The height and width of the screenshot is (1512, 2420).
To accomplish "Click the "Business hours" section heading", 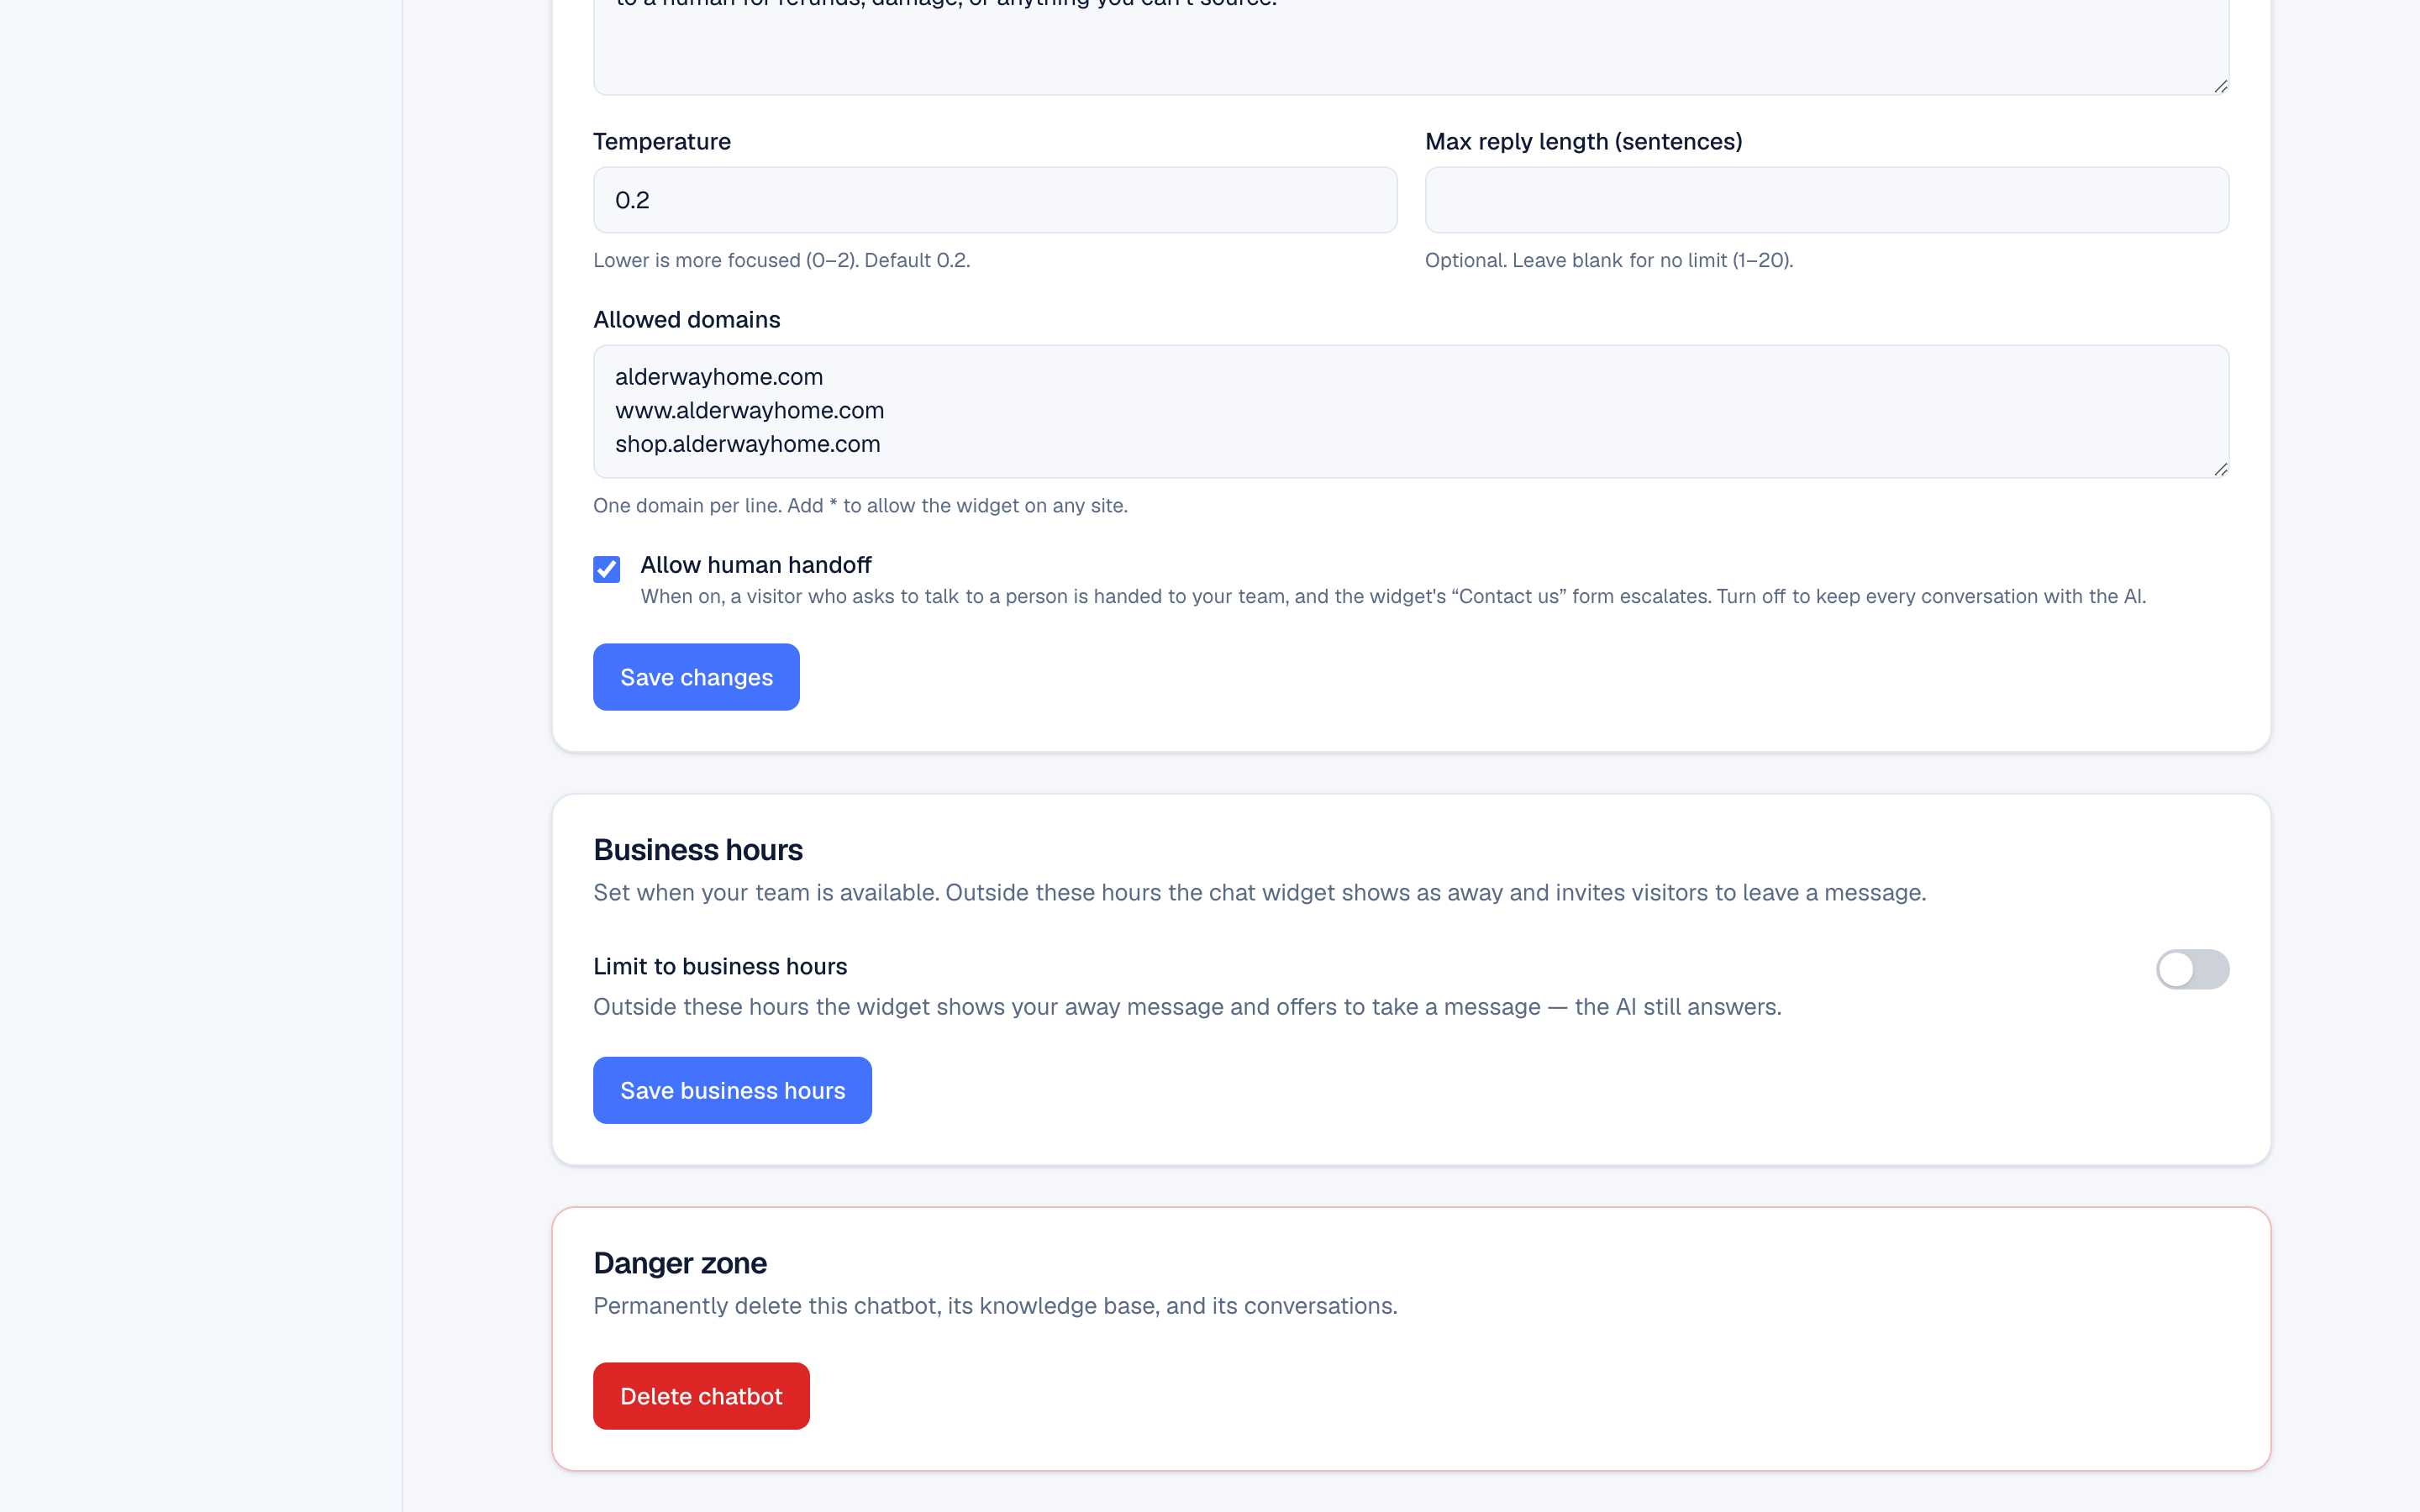I will click(697, 850).
